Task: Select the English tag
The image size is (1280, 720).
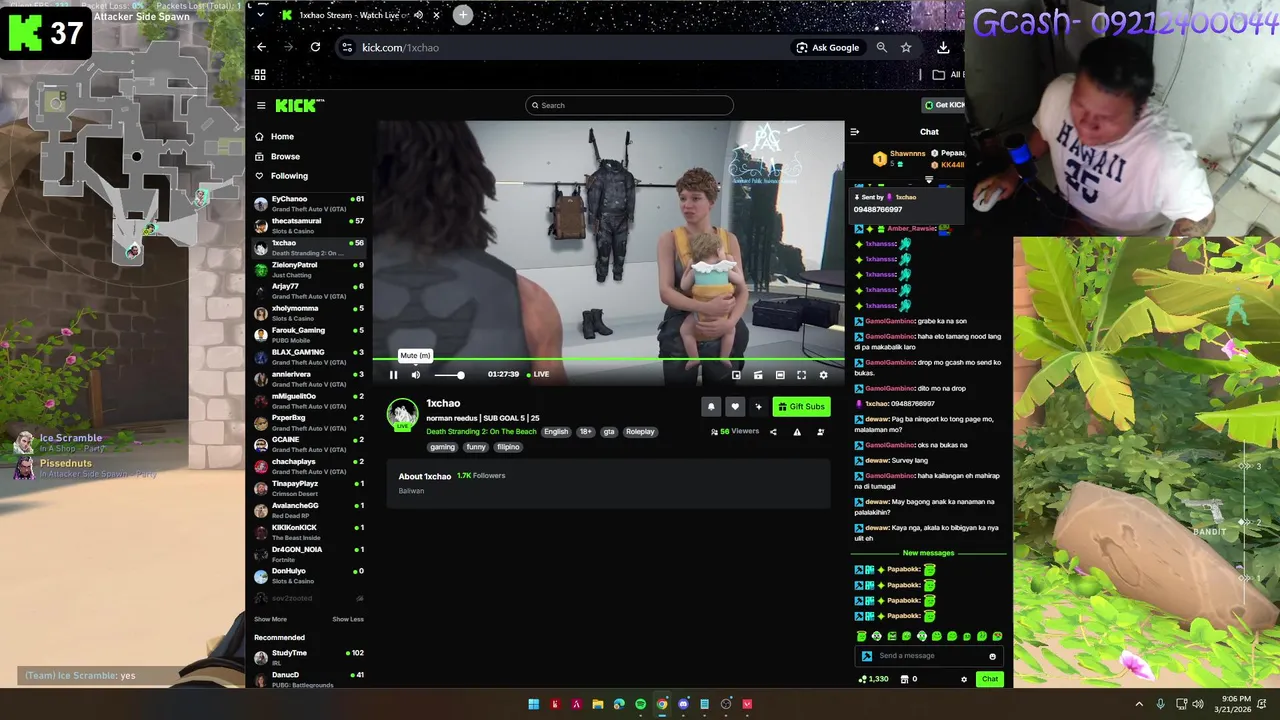Action: 556,432
